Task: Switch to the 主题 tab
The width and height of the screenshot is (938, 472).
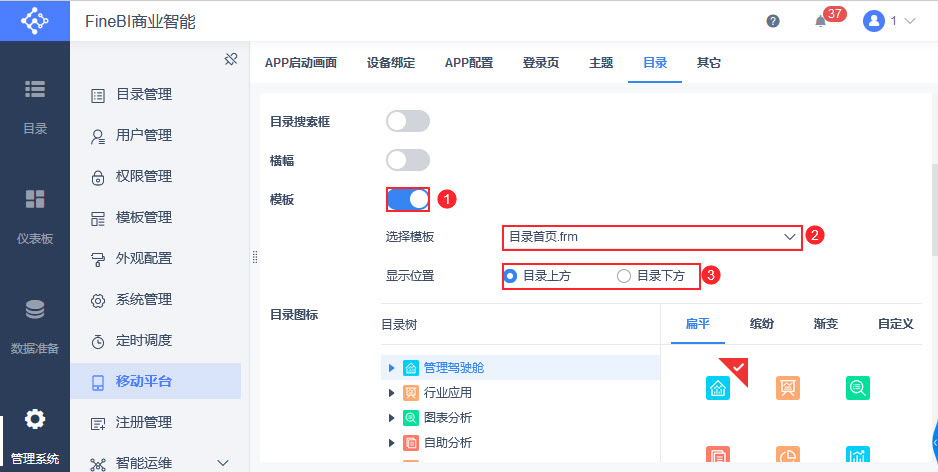Action: [601, 62]
